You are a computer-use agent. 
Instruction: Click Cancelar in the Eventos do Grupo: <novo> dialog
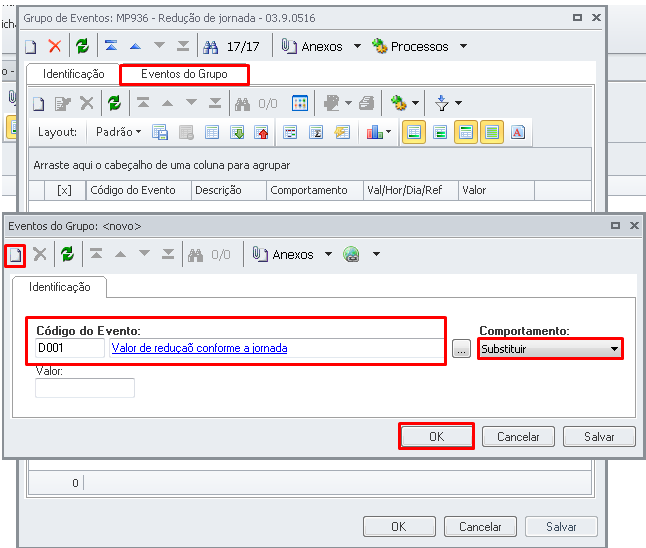tap(518, 436)
